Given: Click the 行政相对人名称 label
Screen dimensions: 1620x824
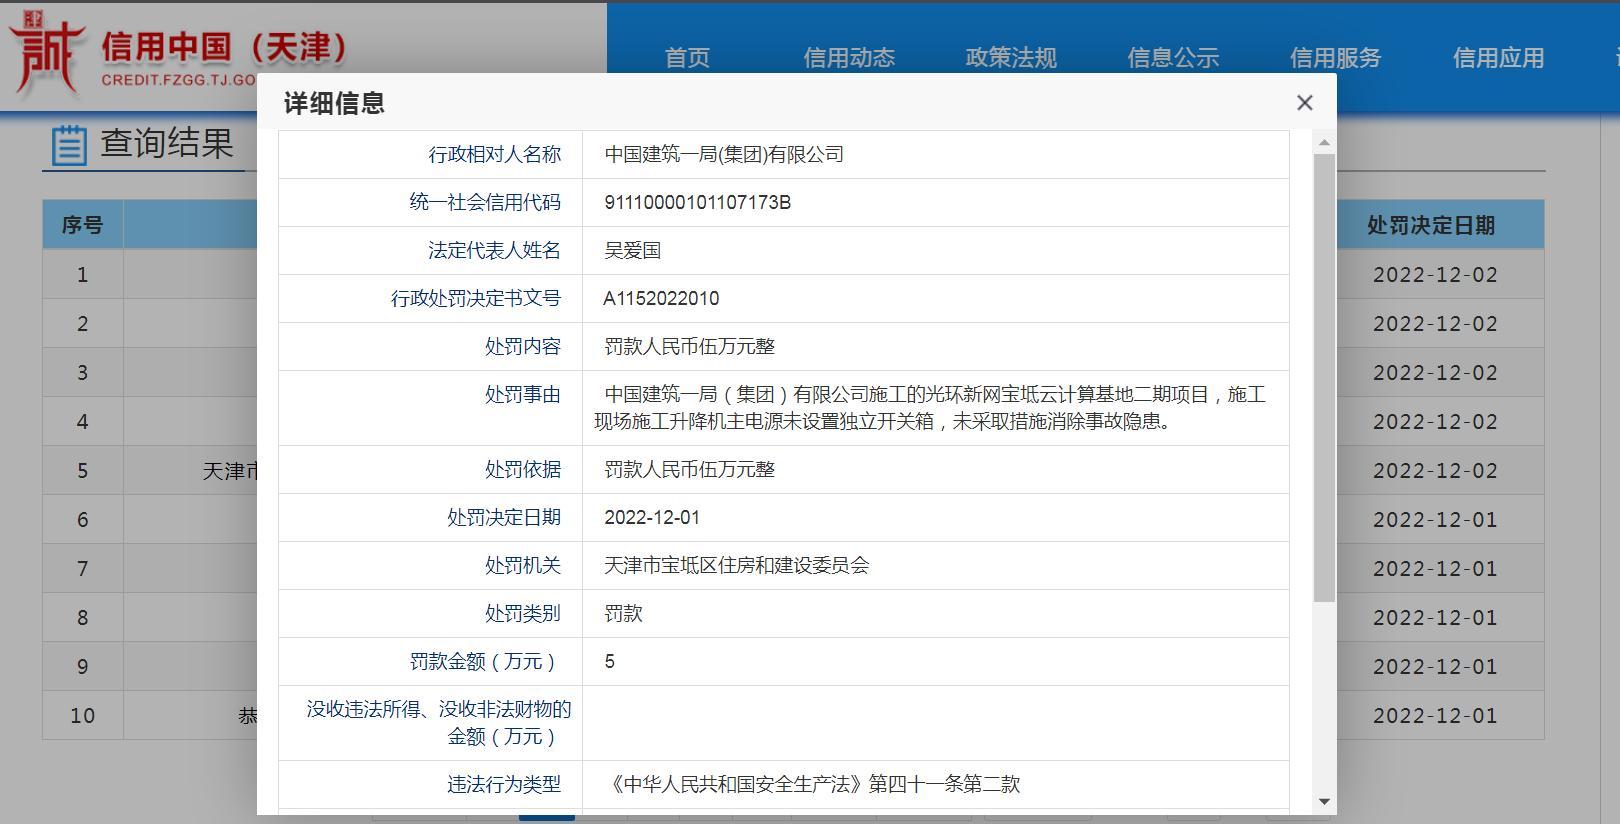Looking at the screenshot, I should [x=495, y=155].
